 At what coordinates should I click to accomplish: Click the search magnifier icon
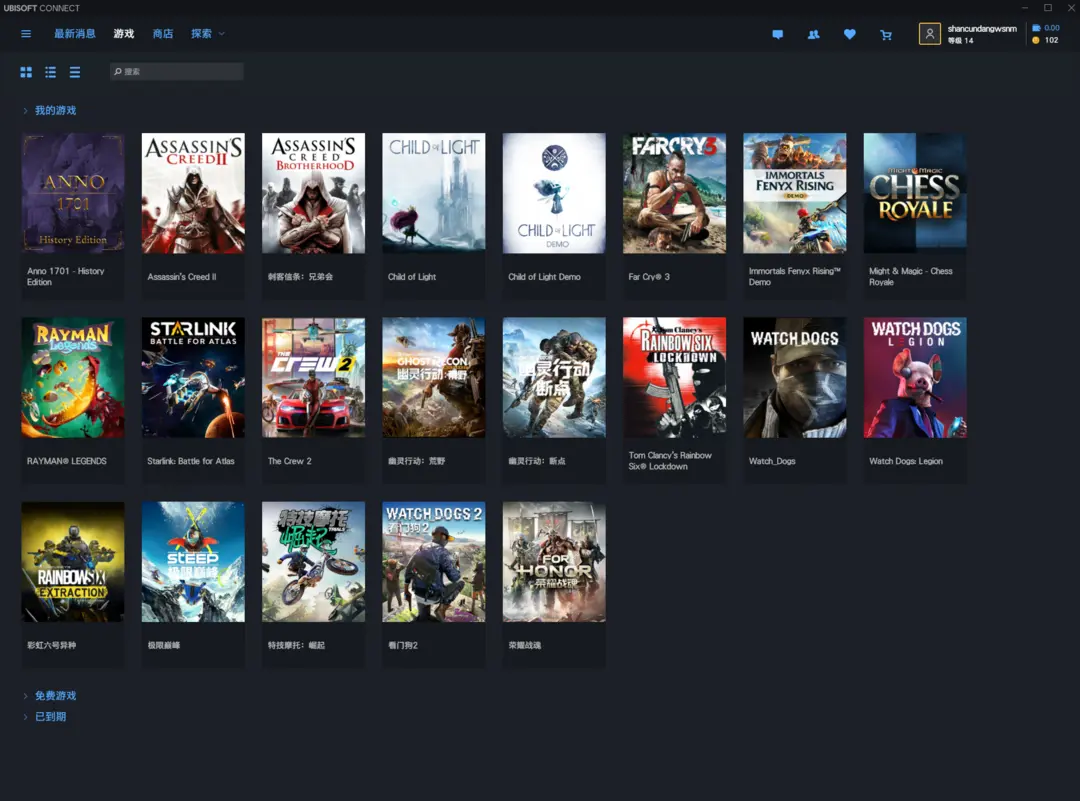tap(118, 72)
